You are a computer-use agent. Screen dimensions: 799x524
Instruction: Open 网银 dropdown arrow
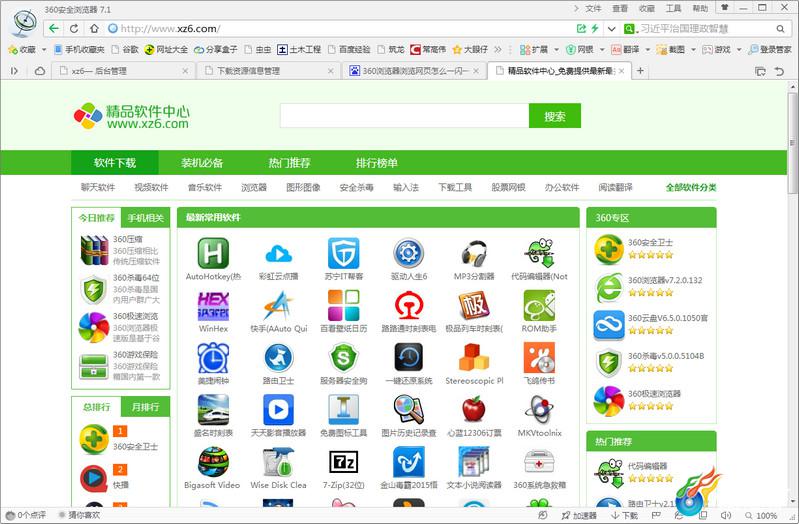point(602,49)
